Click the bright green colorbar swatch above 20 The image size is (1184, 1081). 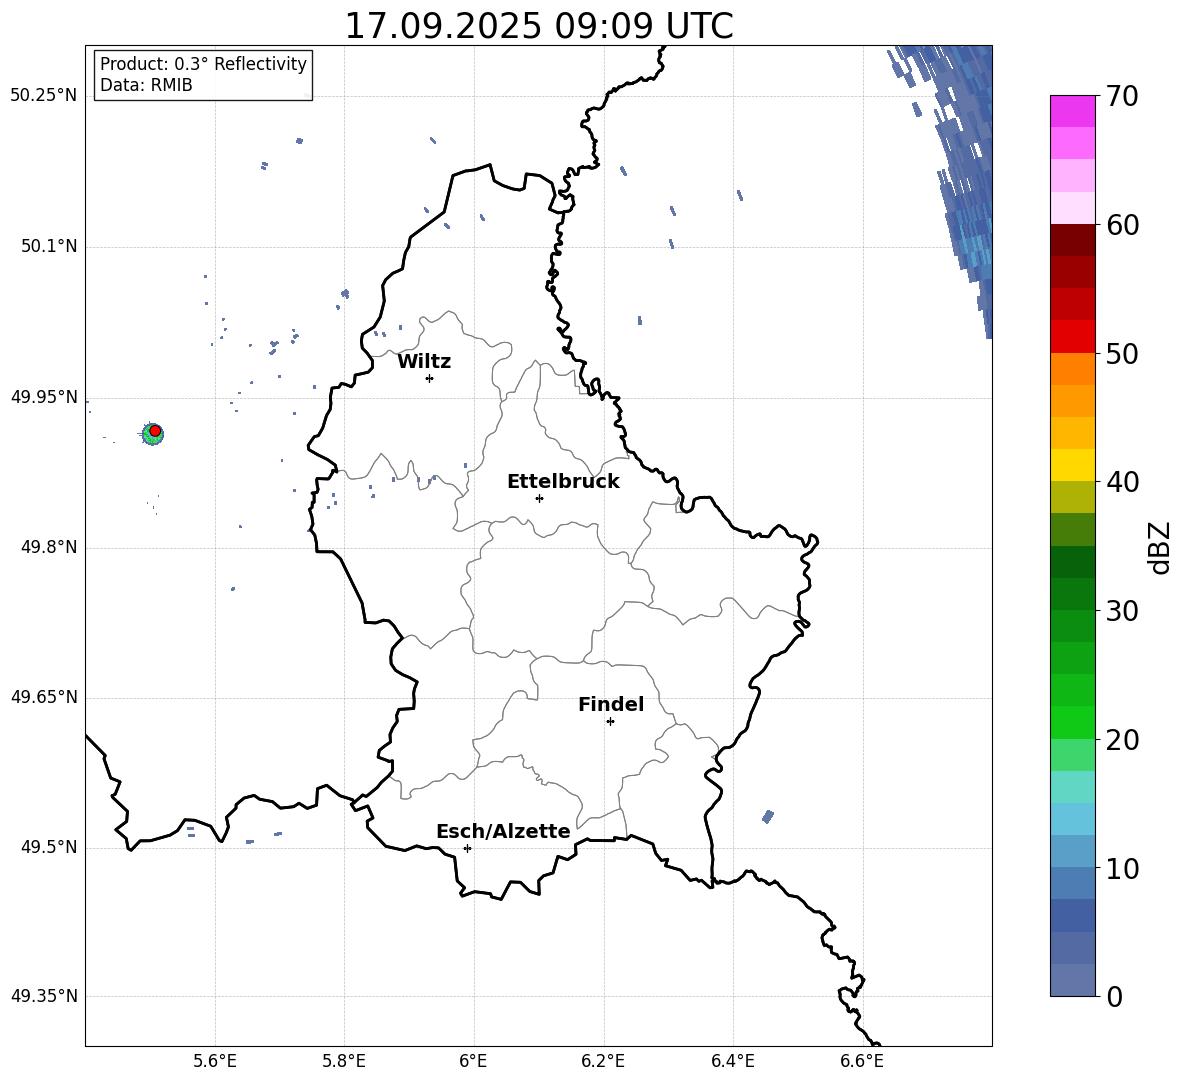1072,722
